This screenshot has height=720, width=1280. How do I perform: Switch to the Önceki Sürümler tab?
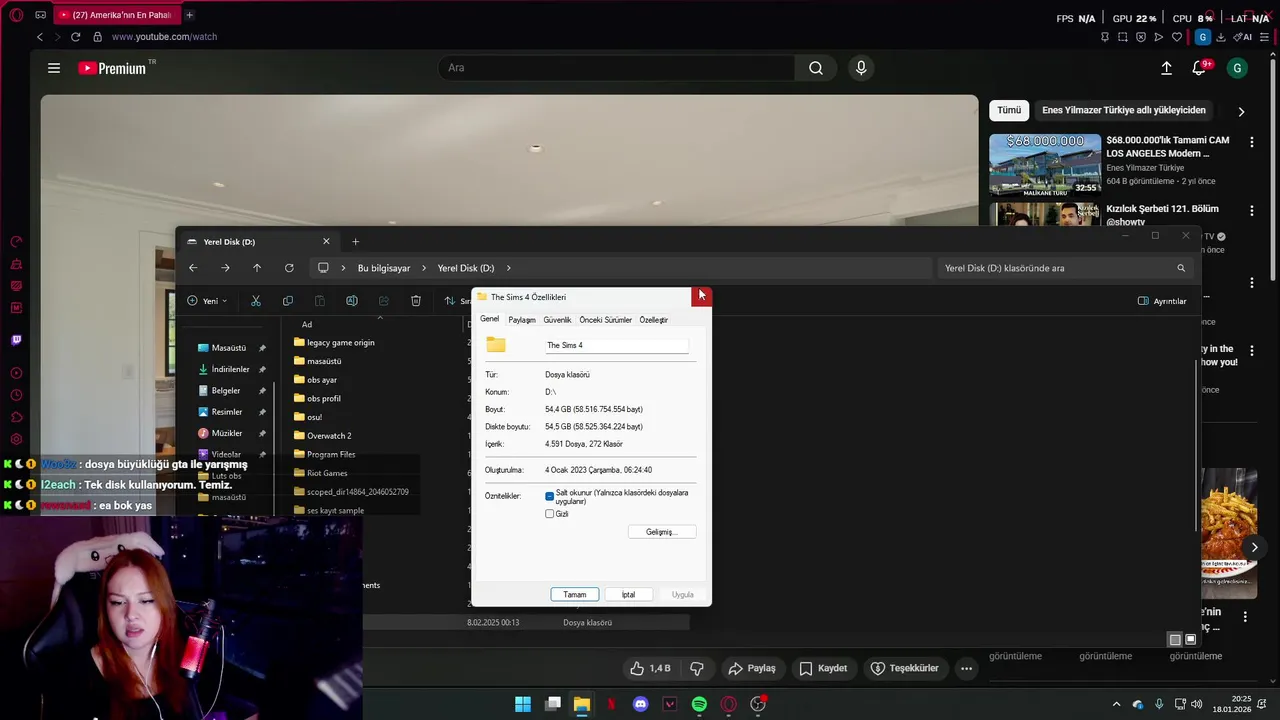[605, 320]
